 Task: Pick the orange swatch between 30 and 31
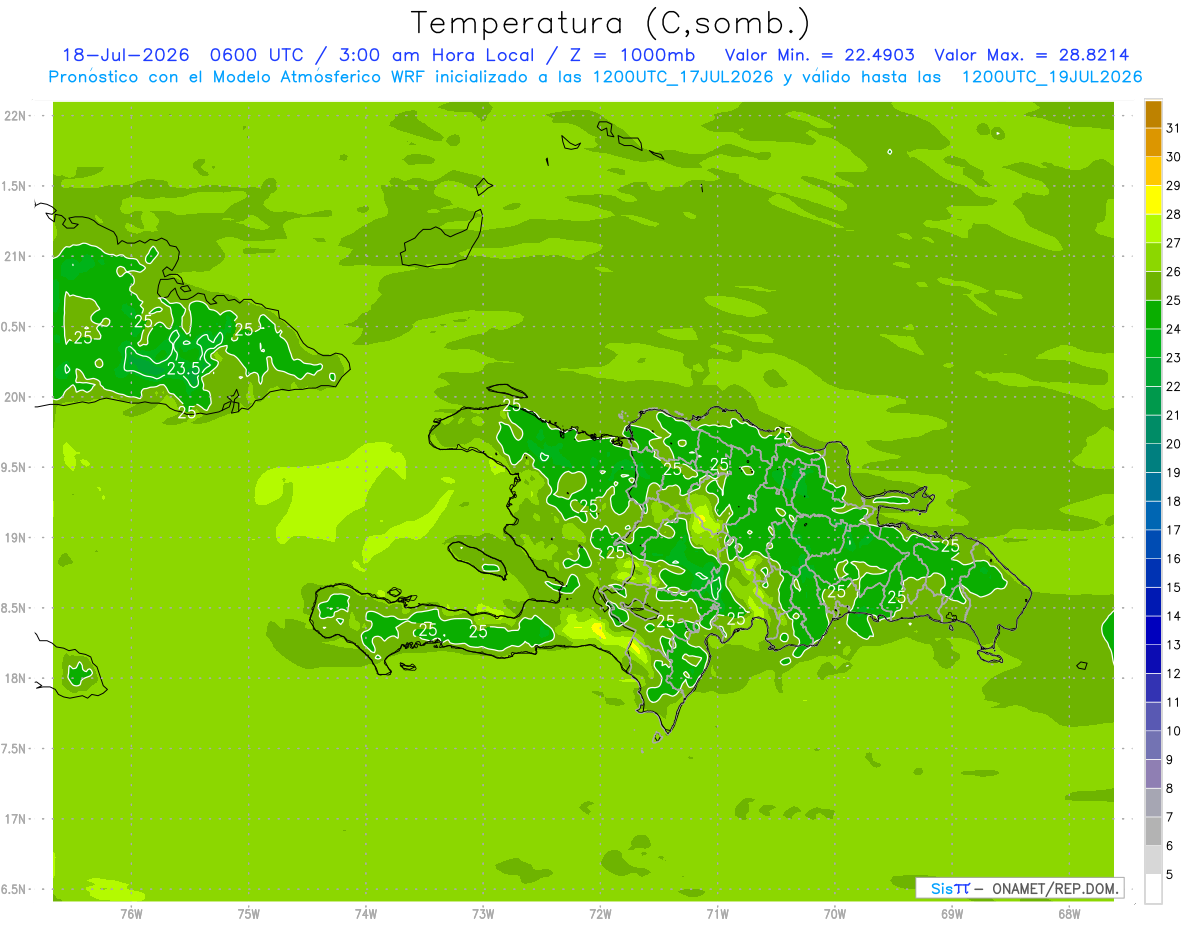(x=1153, y=142)
